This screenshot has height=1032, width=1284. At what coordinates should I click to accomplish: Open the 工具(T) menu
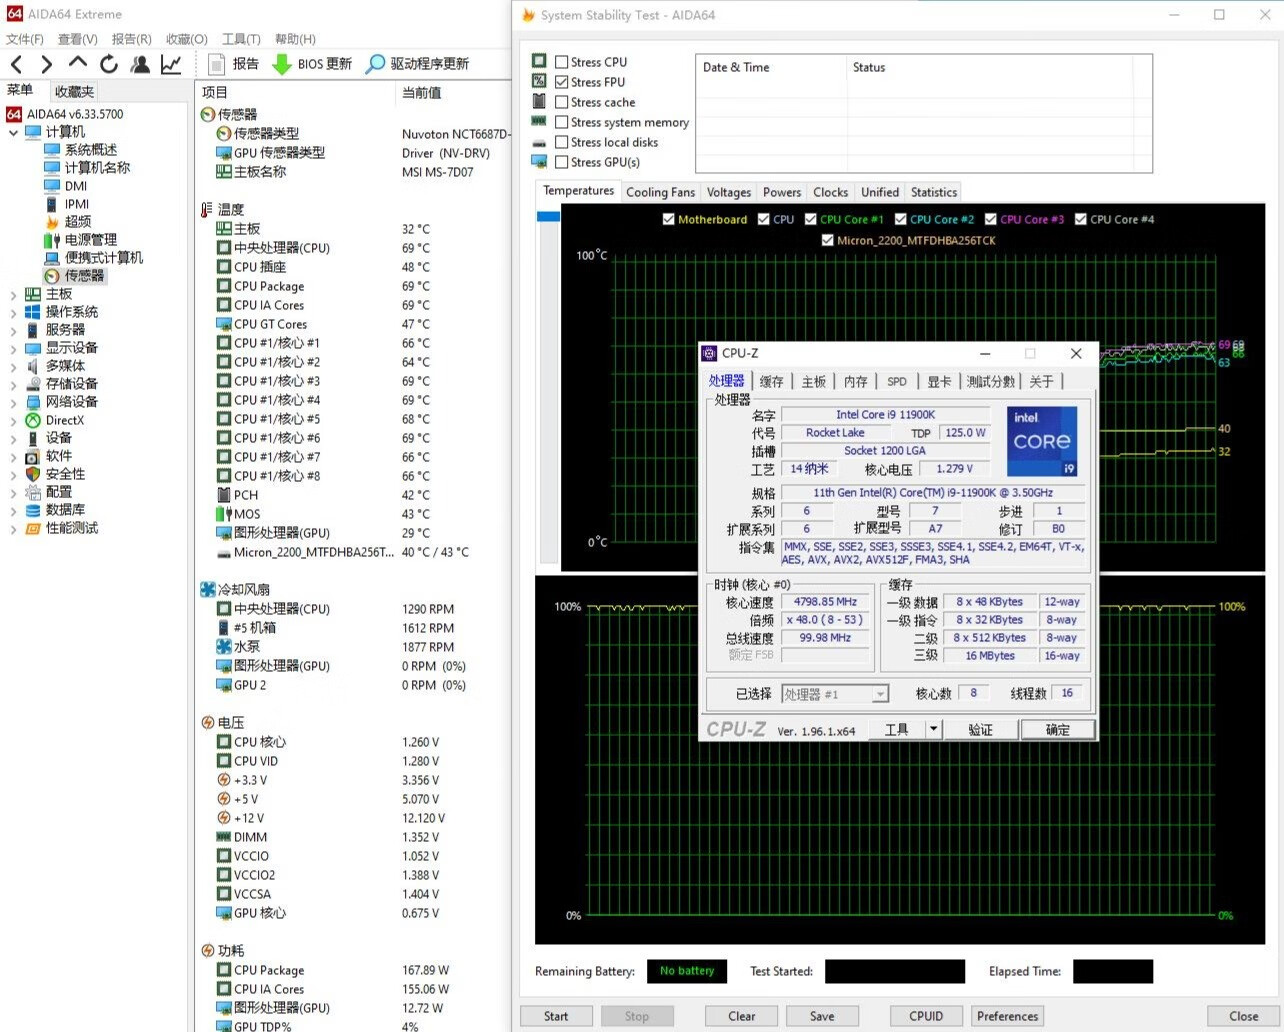click(x=241, y=39)
